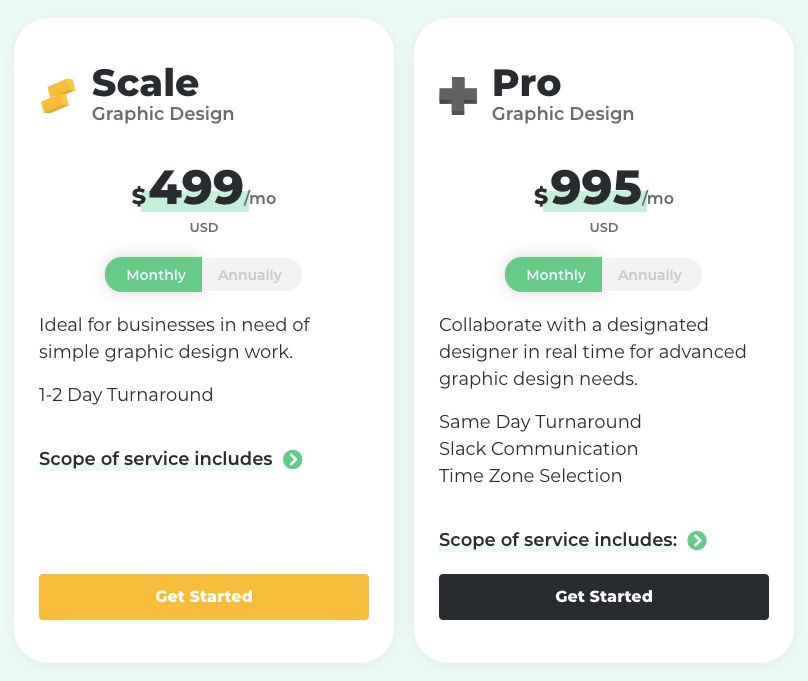This screenshot has width=808, height=681.
Task: Click the highlighted $499 price
Action: tap(197, 188)
